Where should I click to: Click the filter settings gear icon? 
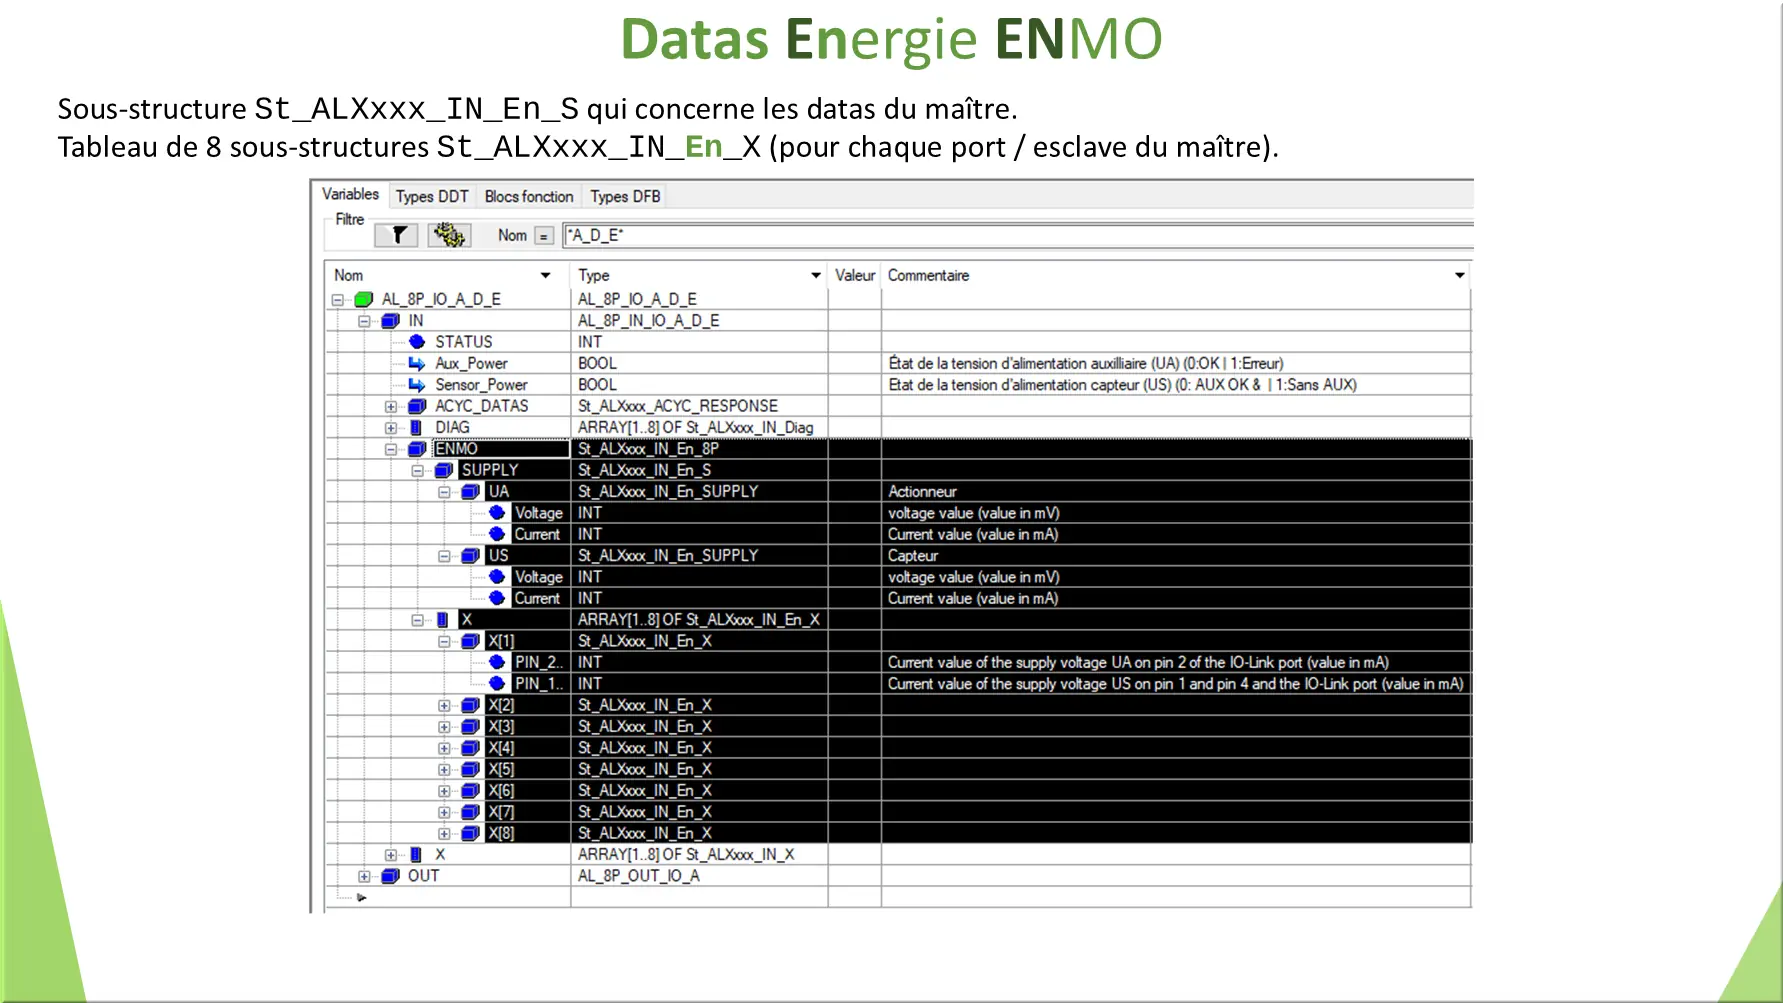coord(449,235)
